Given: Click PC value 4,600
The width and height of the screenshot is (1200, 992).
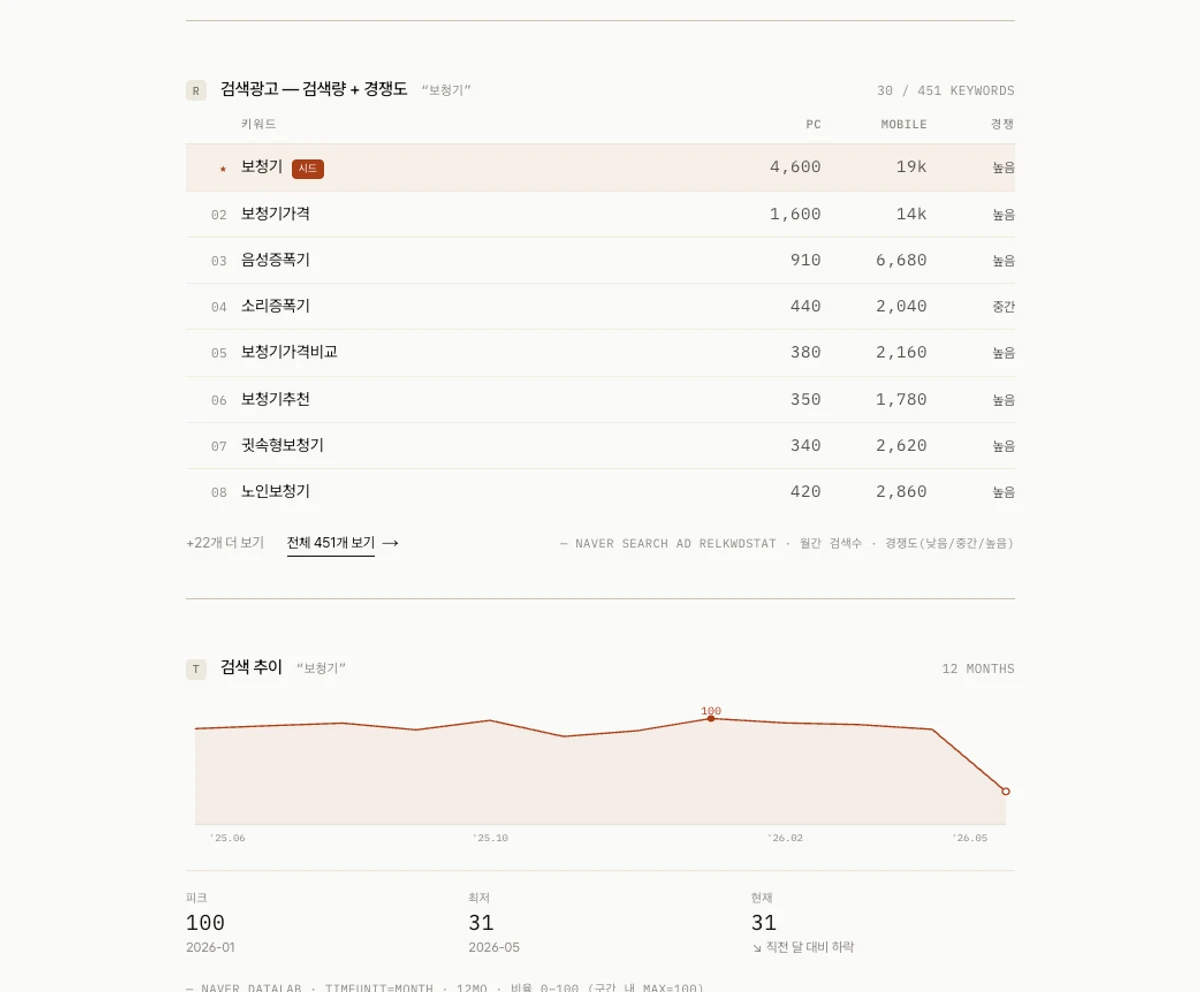Looking at the screenshot, I should (x=795, y=167).
